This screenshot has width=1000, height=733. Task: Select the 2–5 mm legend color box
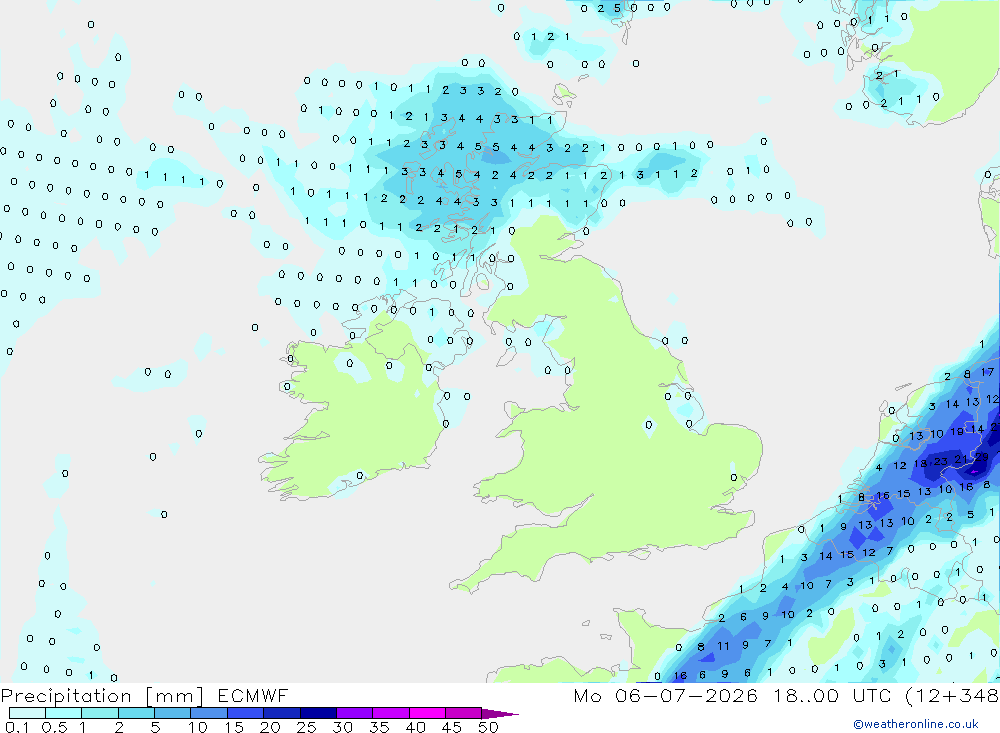(136, 713)
